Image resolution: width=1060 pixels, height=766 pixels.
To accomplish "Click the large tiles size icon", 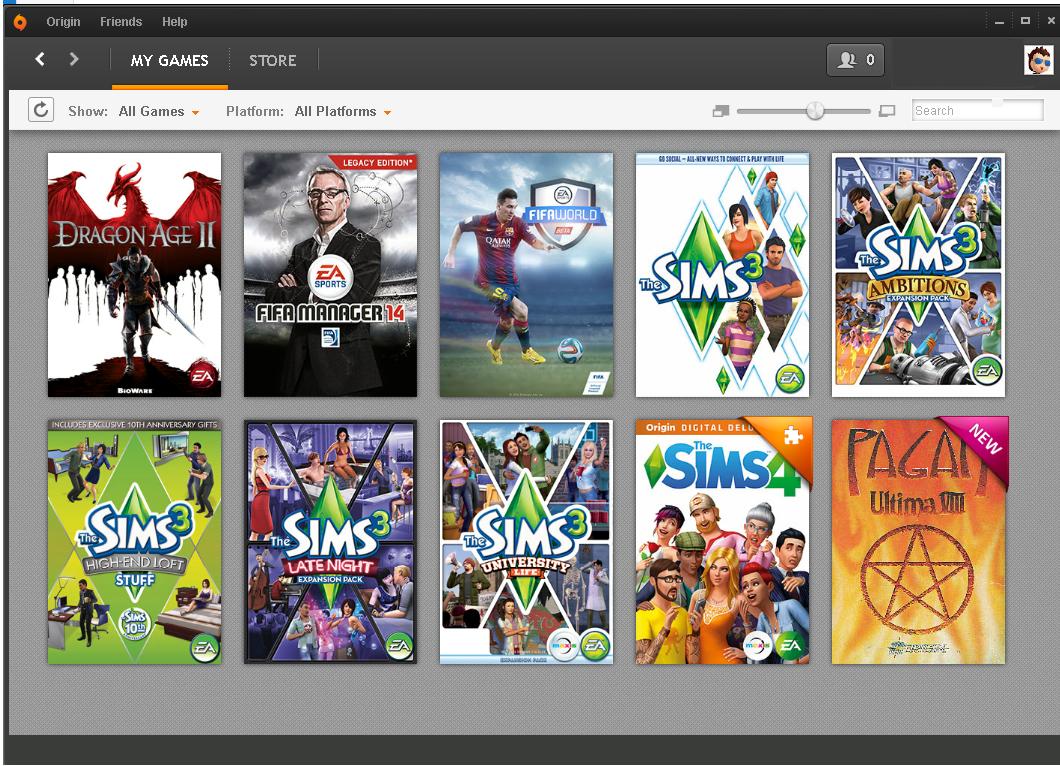I will (887, 111).
